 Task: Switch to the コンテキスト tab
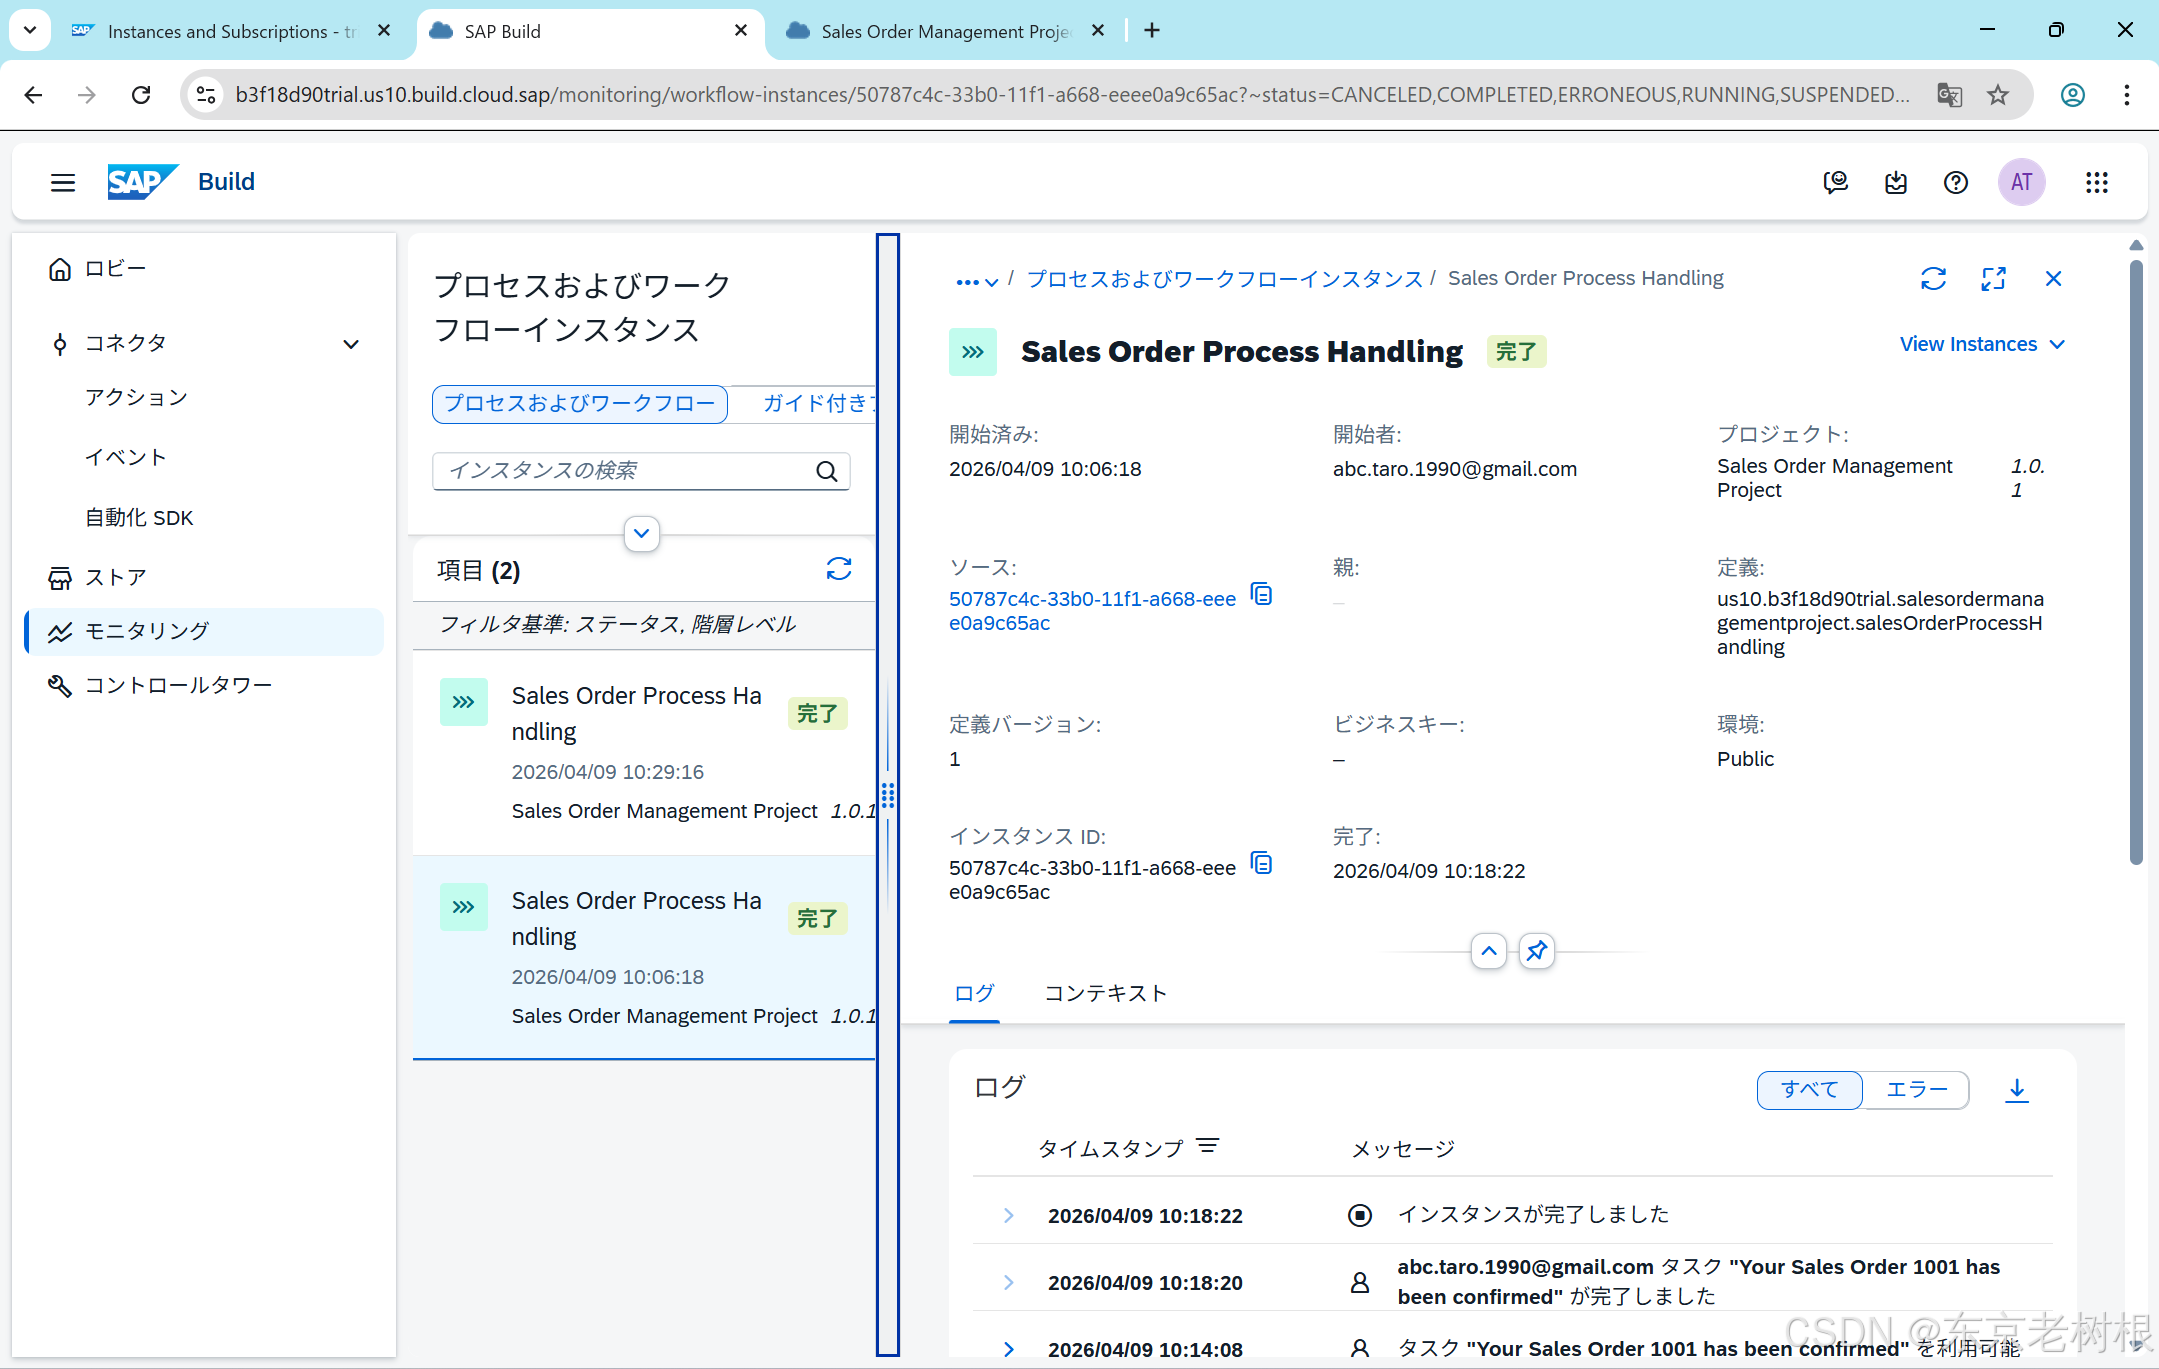[x=1105, y=994]
